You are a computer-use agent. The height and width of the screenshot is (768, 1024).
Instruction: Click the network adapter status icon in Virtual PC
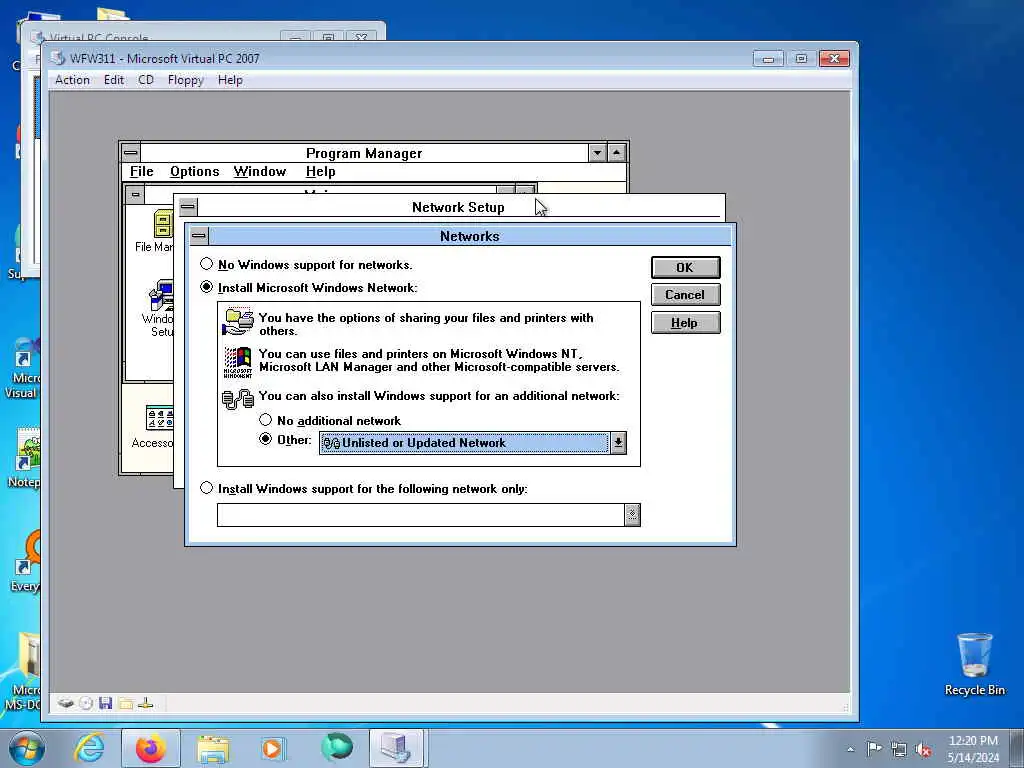pyautogui.click(x=146, y=703)
